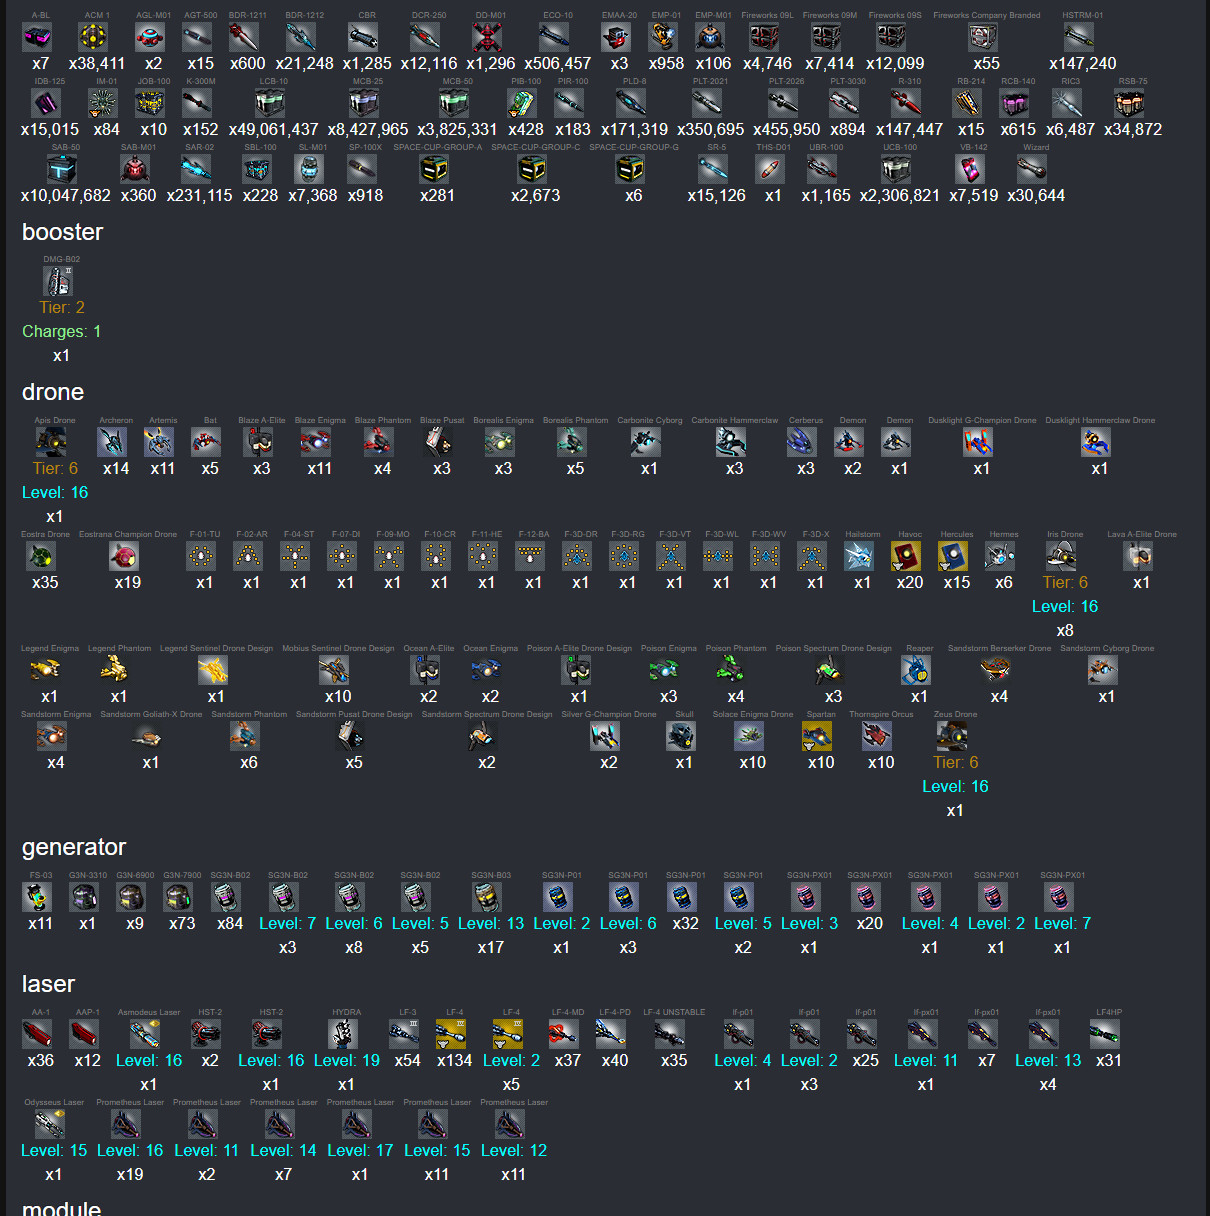Click the Zeus Drone icon
Image resolution: width=1210 pixels, height=1216 pixels.
click(951, 736)
